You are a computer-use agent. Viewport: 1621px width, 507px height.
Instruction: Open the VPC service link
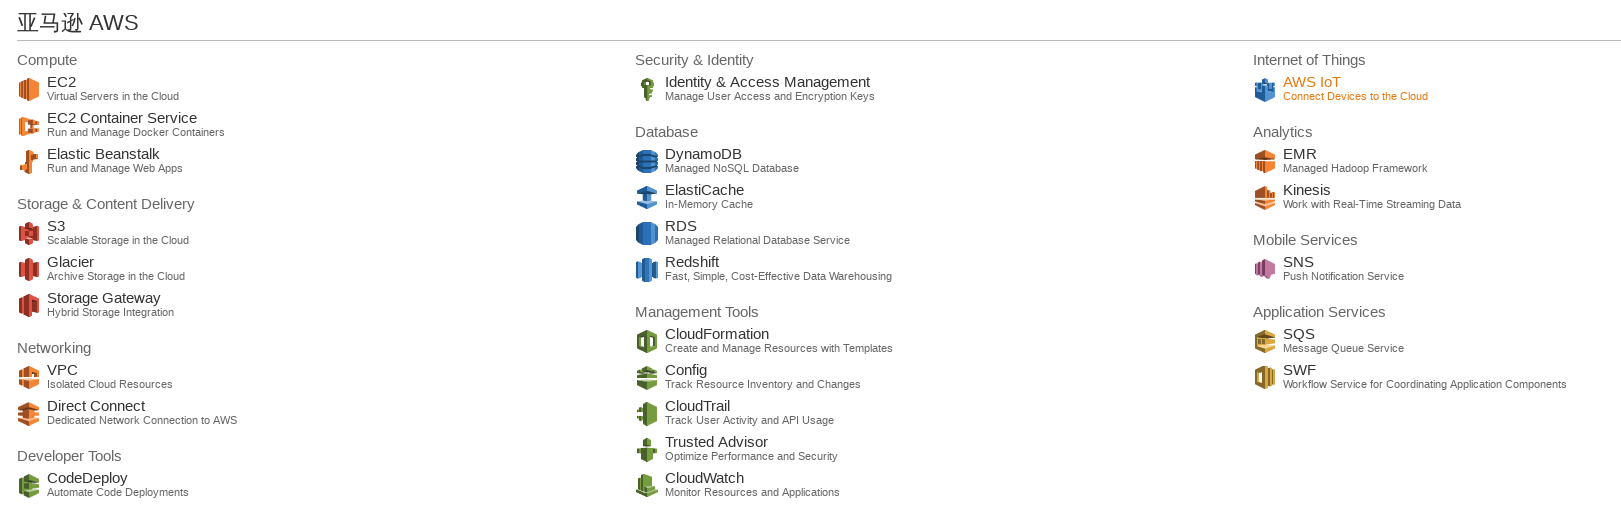click(x=62, y=370)
